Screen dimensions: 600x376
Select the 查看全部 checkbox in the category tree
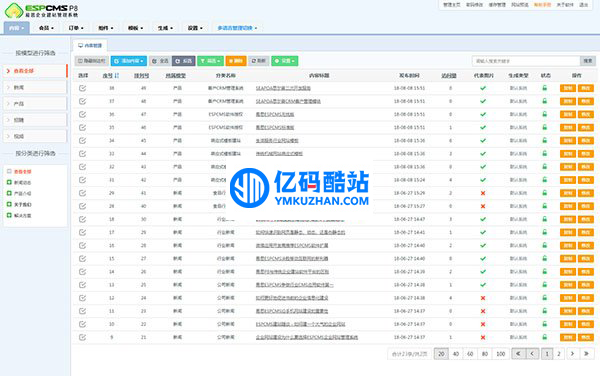click(9, 171)
